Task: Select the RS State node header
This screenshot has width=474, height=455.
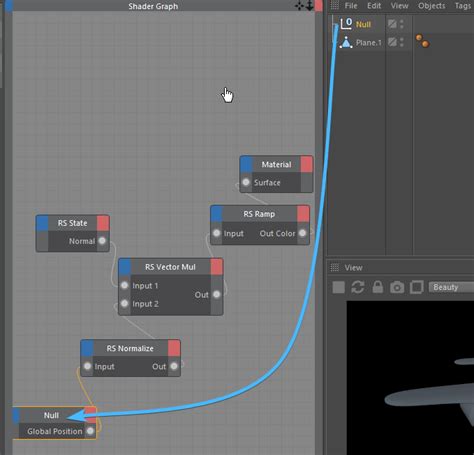Action: [72, 223]
